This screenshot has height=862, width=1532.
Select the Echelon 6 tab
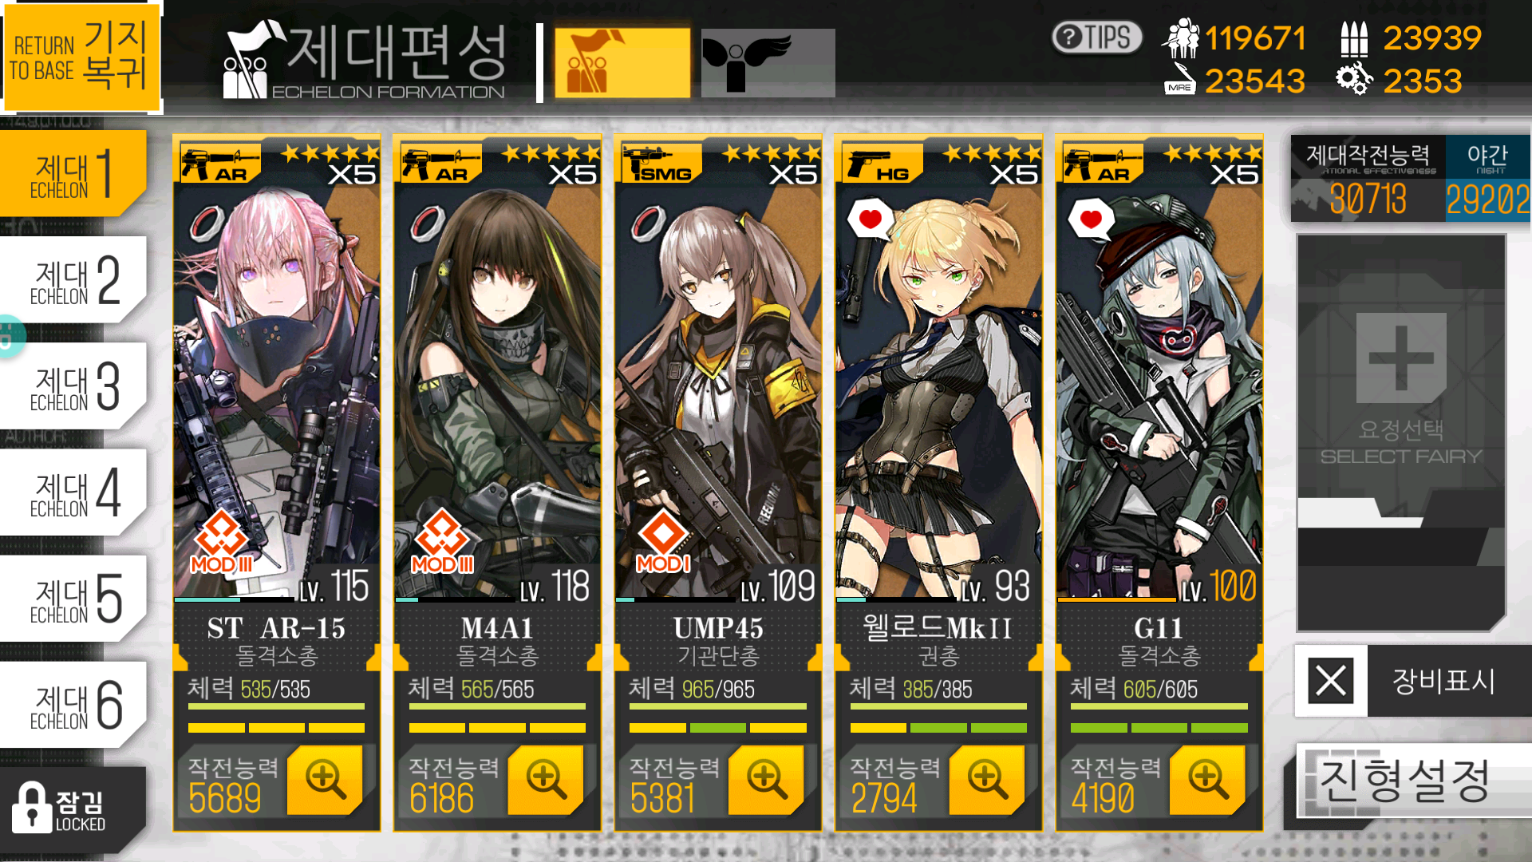(x=74, y=705)
